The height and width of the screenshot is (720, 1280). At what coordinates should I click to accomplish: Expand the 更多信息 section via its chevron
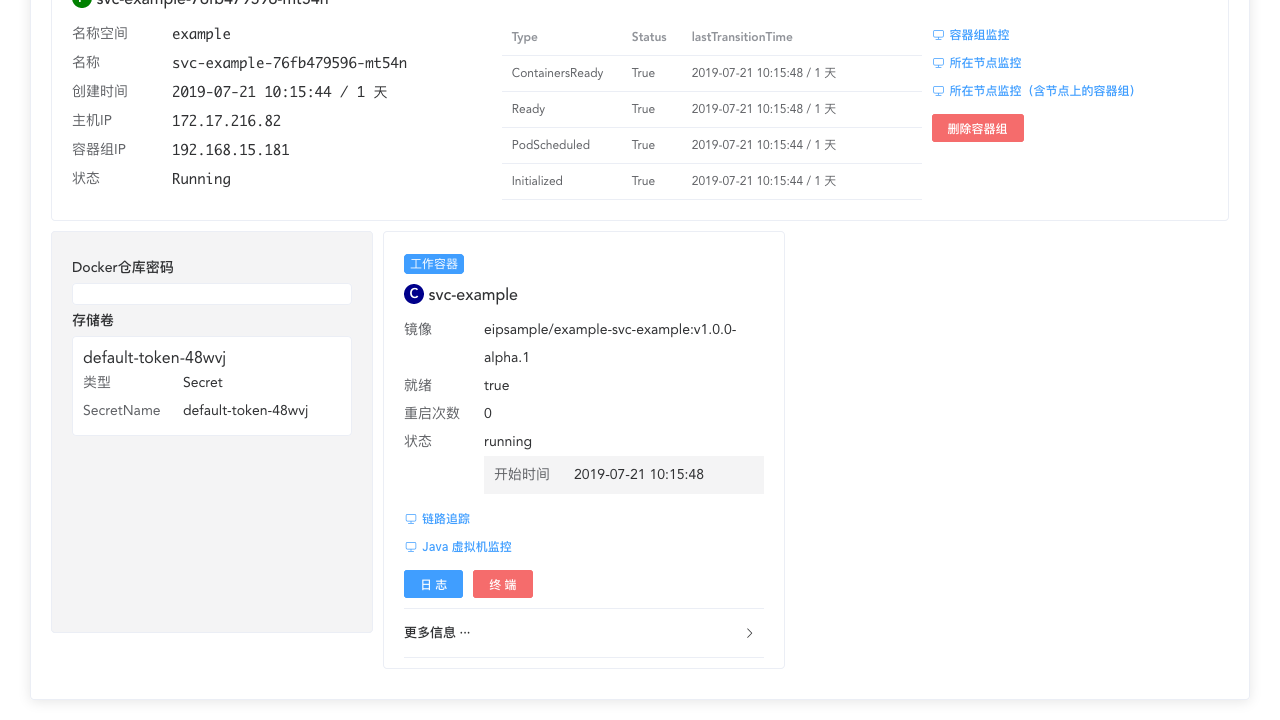pos(749,632)
